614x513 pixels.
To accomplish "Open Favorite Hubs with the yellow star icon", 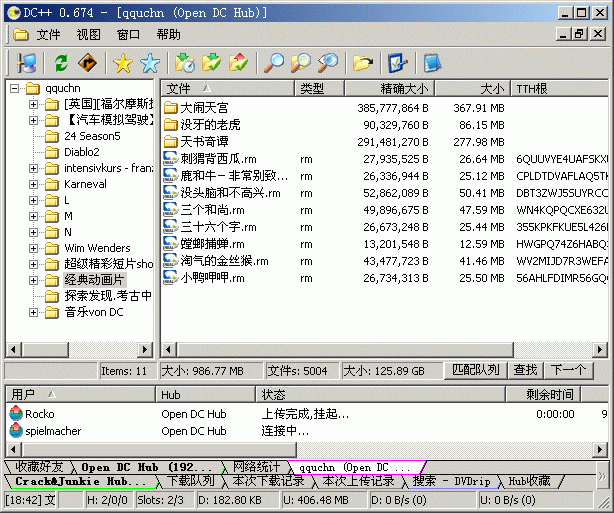I will pos(123,63).
